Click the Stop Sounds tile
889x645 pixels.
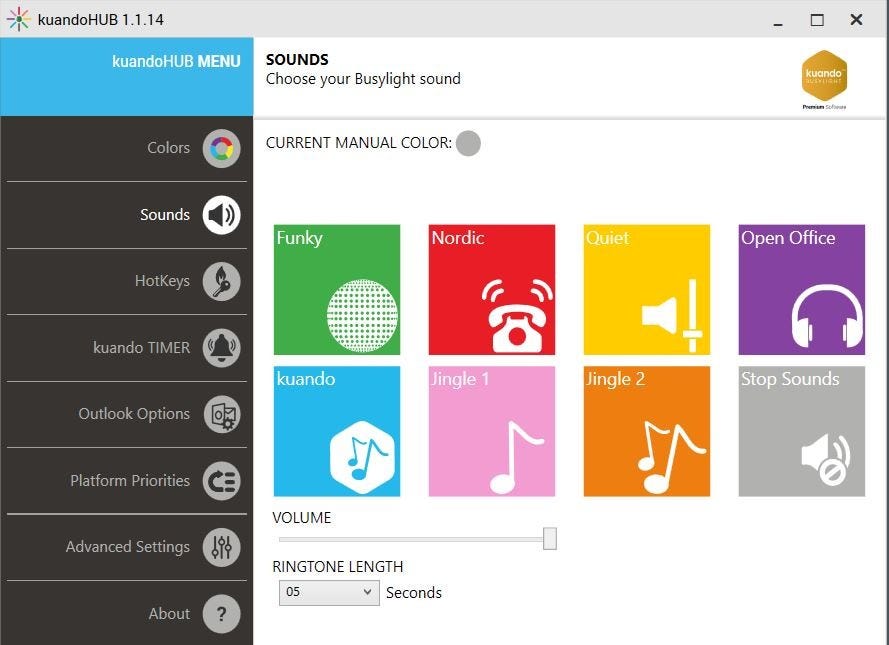[x=802, y=431]
